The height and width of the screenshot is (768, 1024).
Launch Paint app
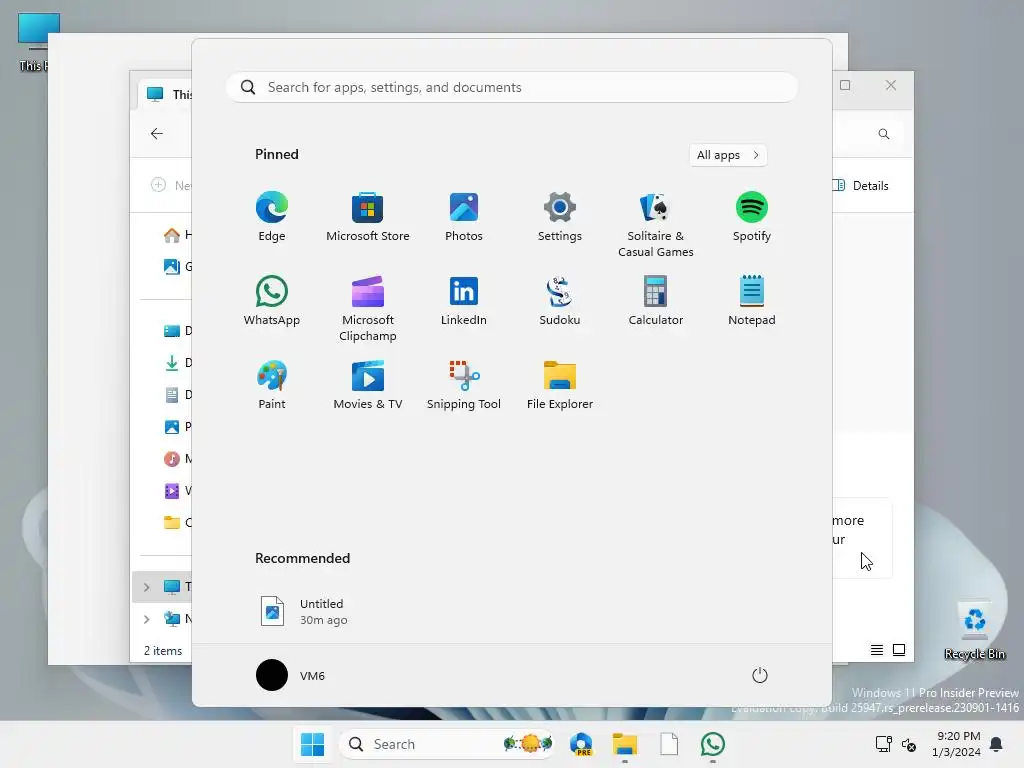point(272,385)
